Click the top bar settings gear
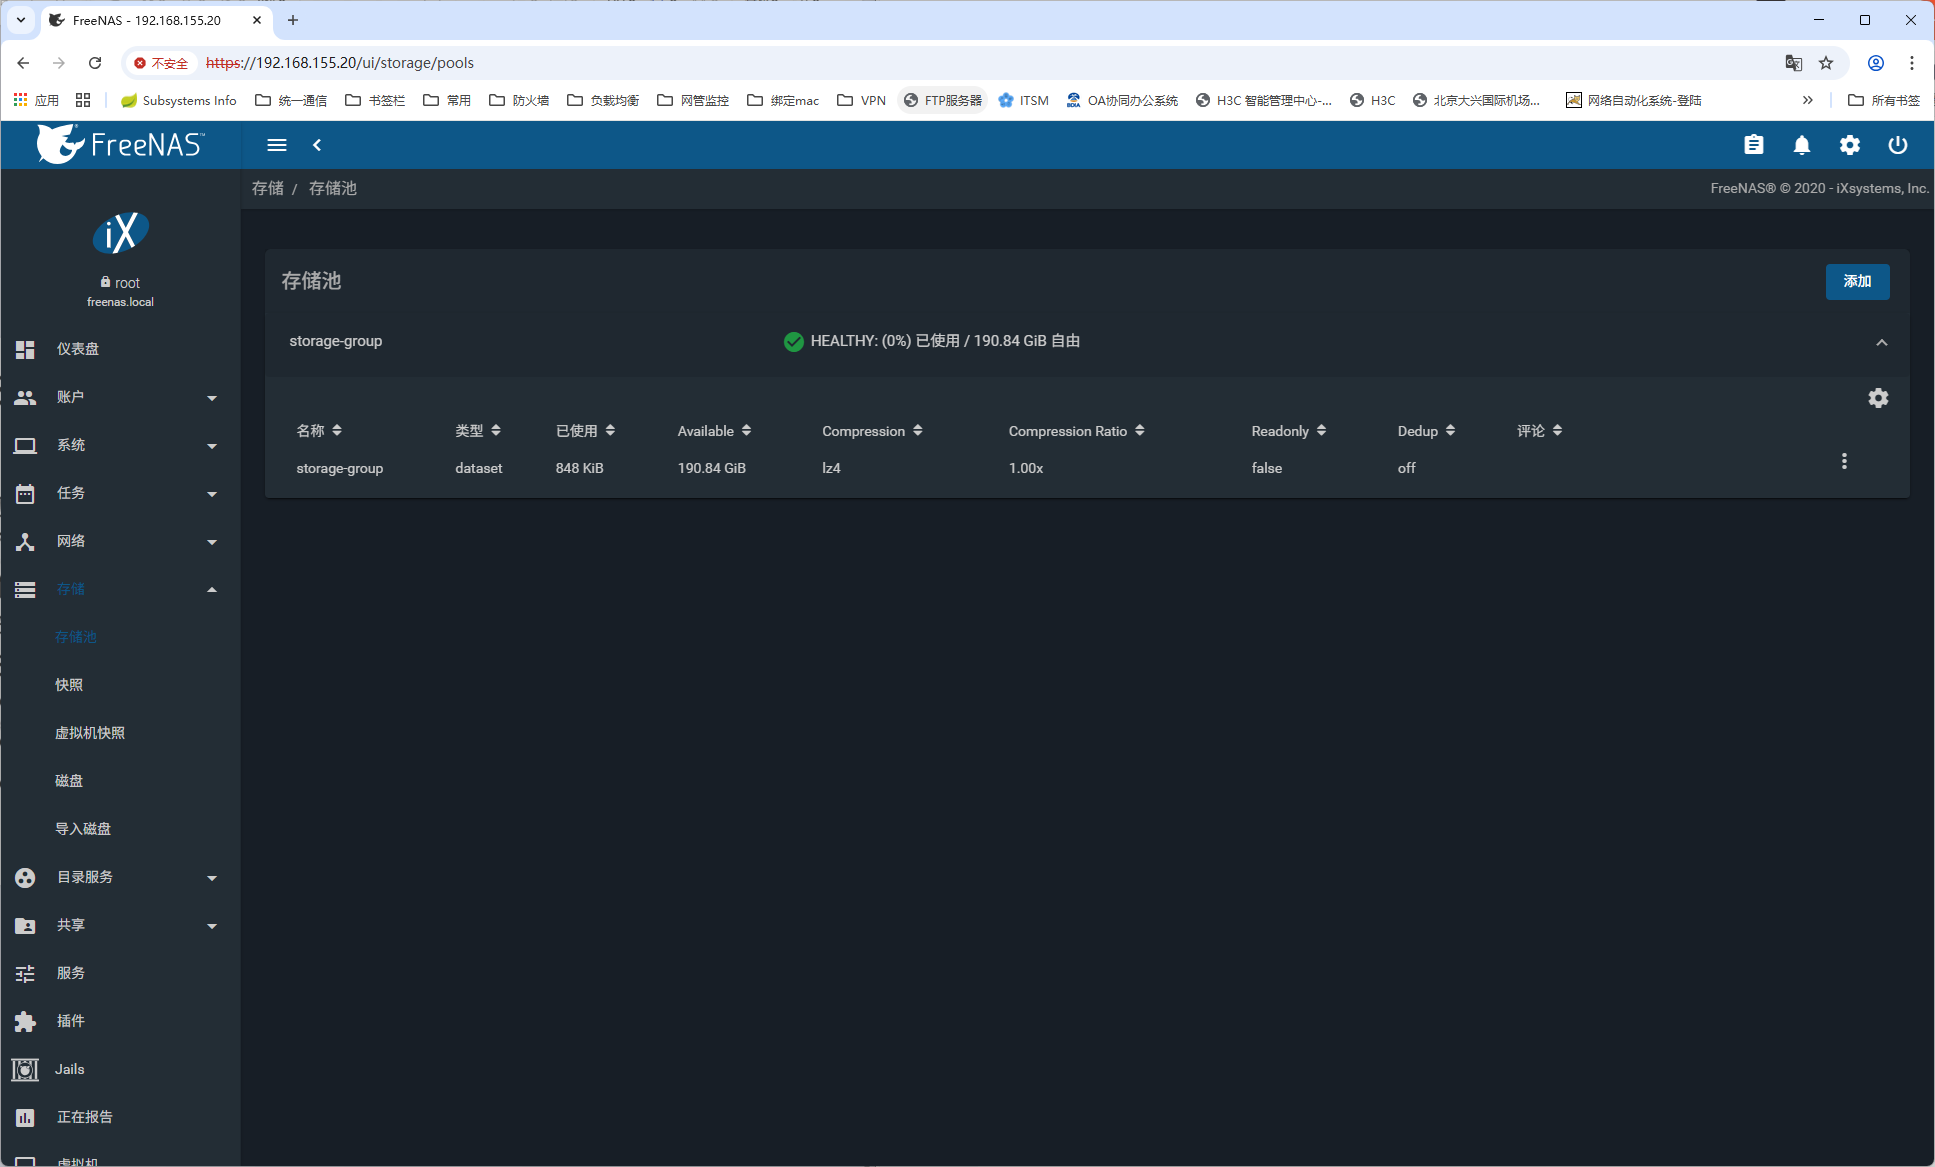Viewport: 1935px width, 1167px height. click(x=1849, y=145)
